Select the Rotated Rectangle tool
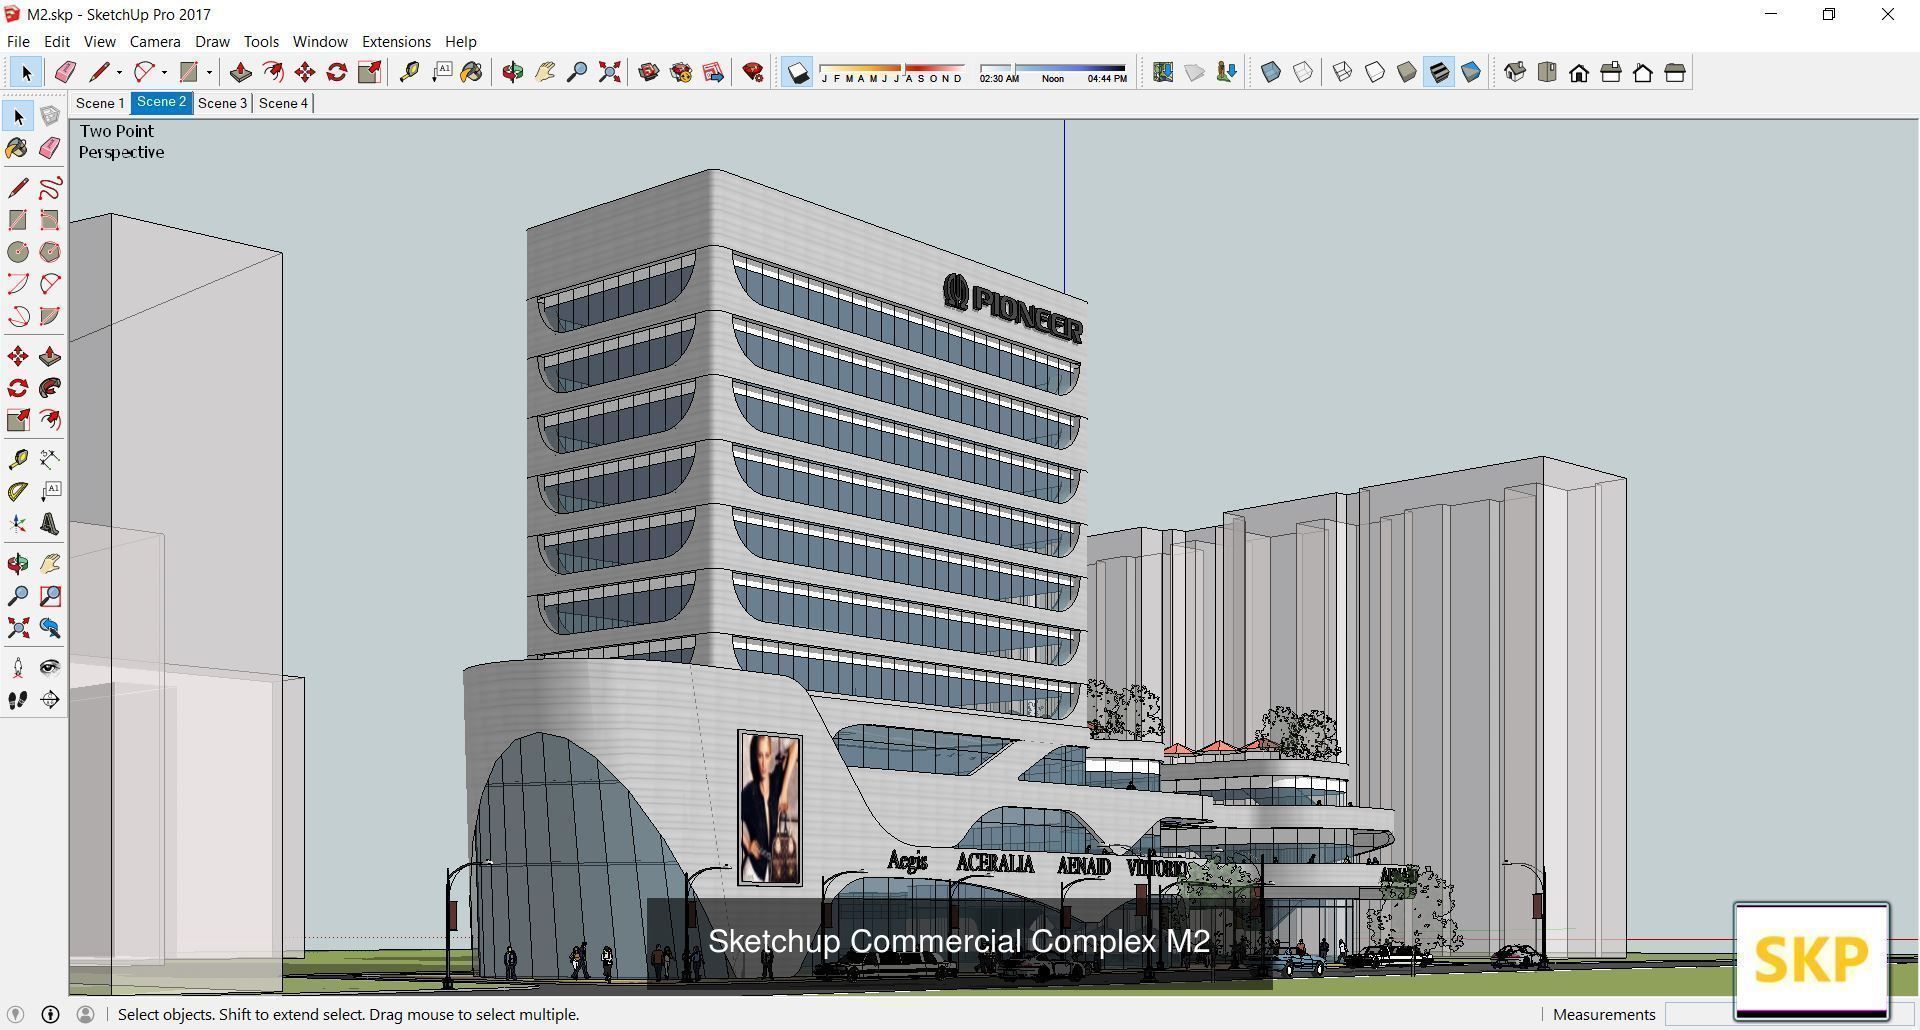This screenshot has width=1920, height=1030. click(x=50, y=220)
